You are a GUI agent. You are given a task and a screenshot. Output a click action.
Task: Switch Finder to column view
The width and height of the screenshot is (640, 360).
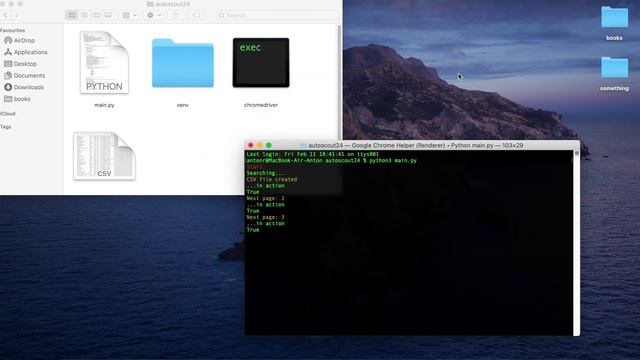click(96, 15)
